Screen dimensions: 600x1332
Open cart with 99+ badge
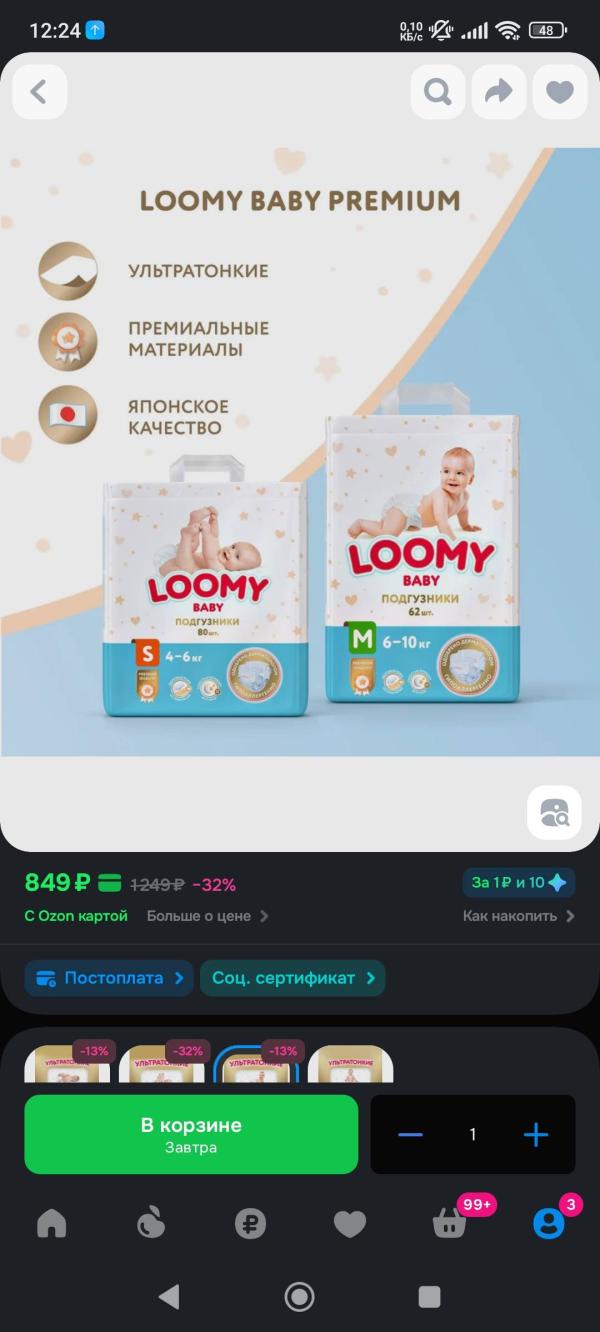(x=450, y=1223)
